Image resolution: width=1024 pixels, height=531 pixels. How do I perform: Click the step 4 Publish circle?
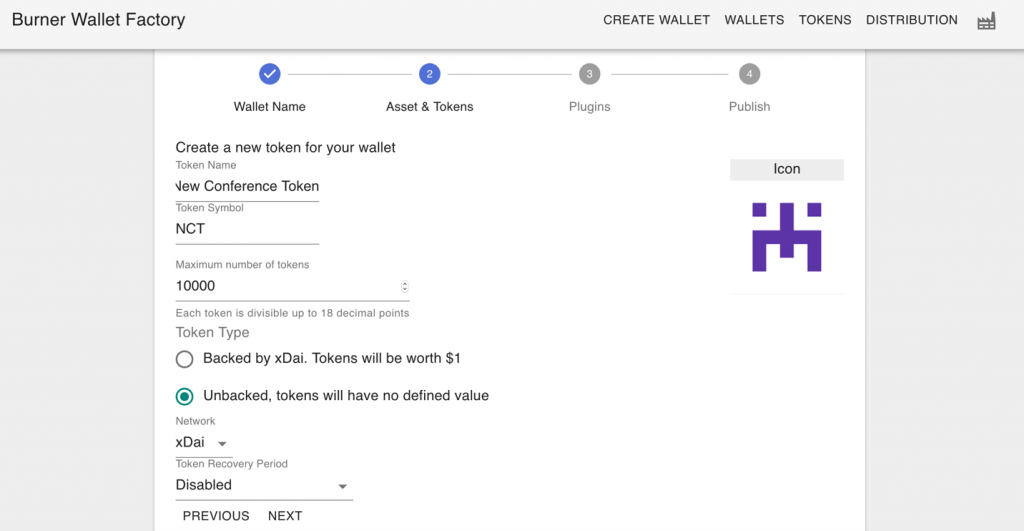(x=749, y=74)
